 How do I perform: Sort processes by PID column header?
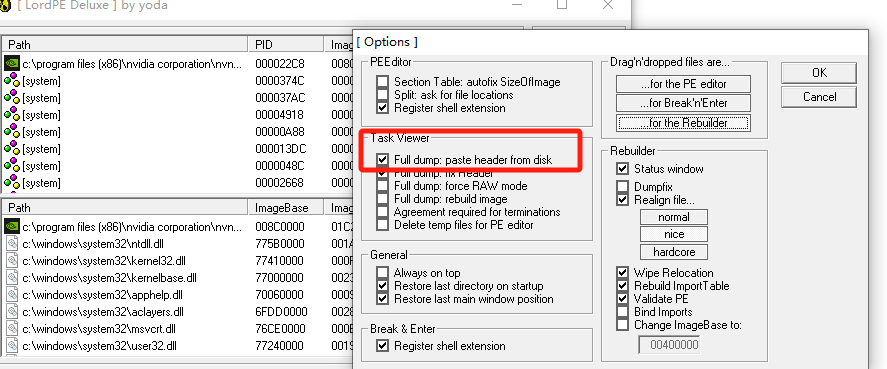286,44
